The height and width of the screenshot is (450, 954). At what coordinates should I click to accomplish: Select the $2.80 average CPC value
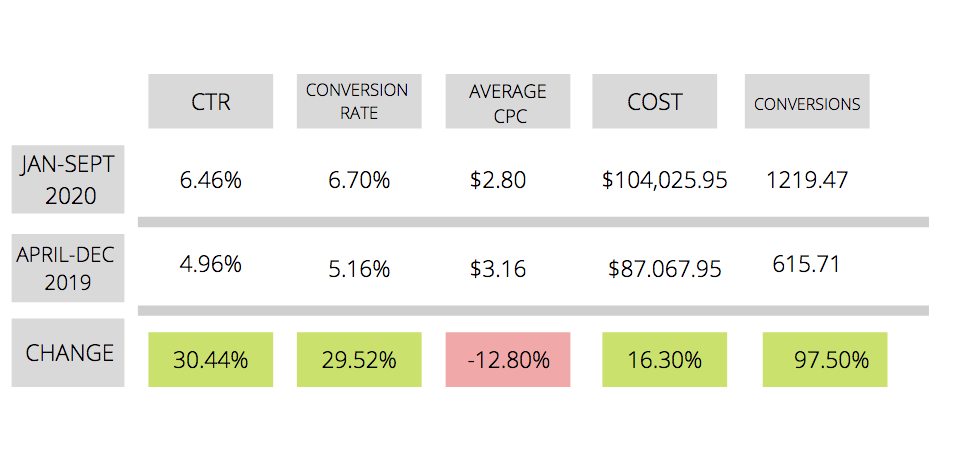pyautogui.click(x=497, y=181)
